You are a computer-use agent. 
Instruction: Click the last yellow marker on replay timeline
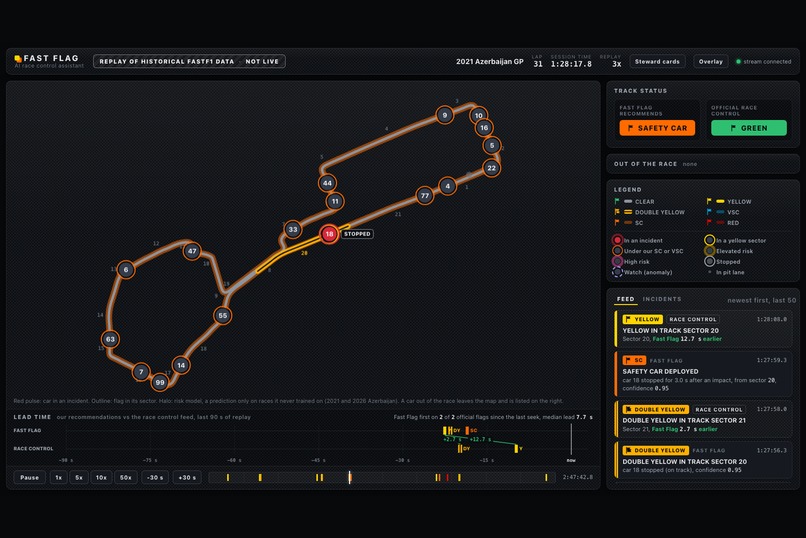click(546, 477)
